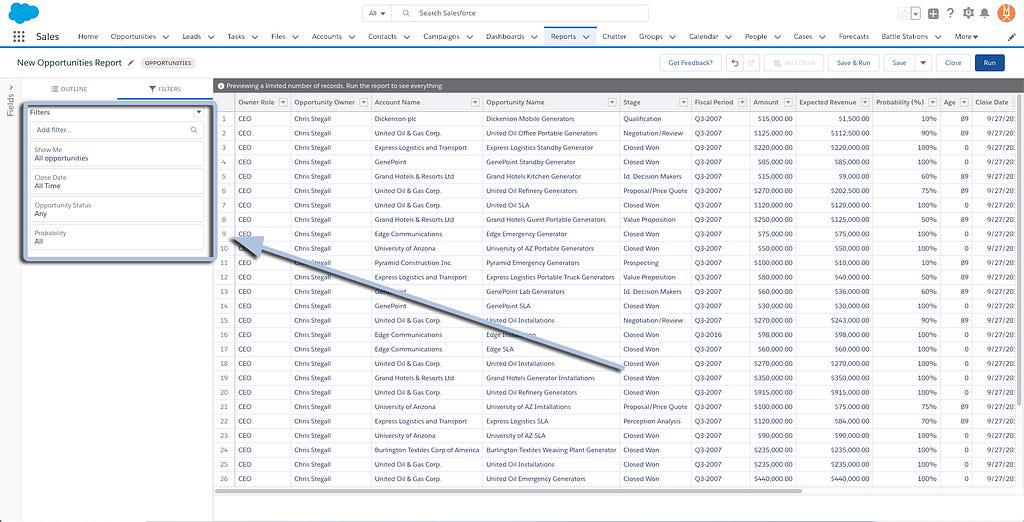Open the More navigation menu

pyautogui.click(x=967, y=37)
